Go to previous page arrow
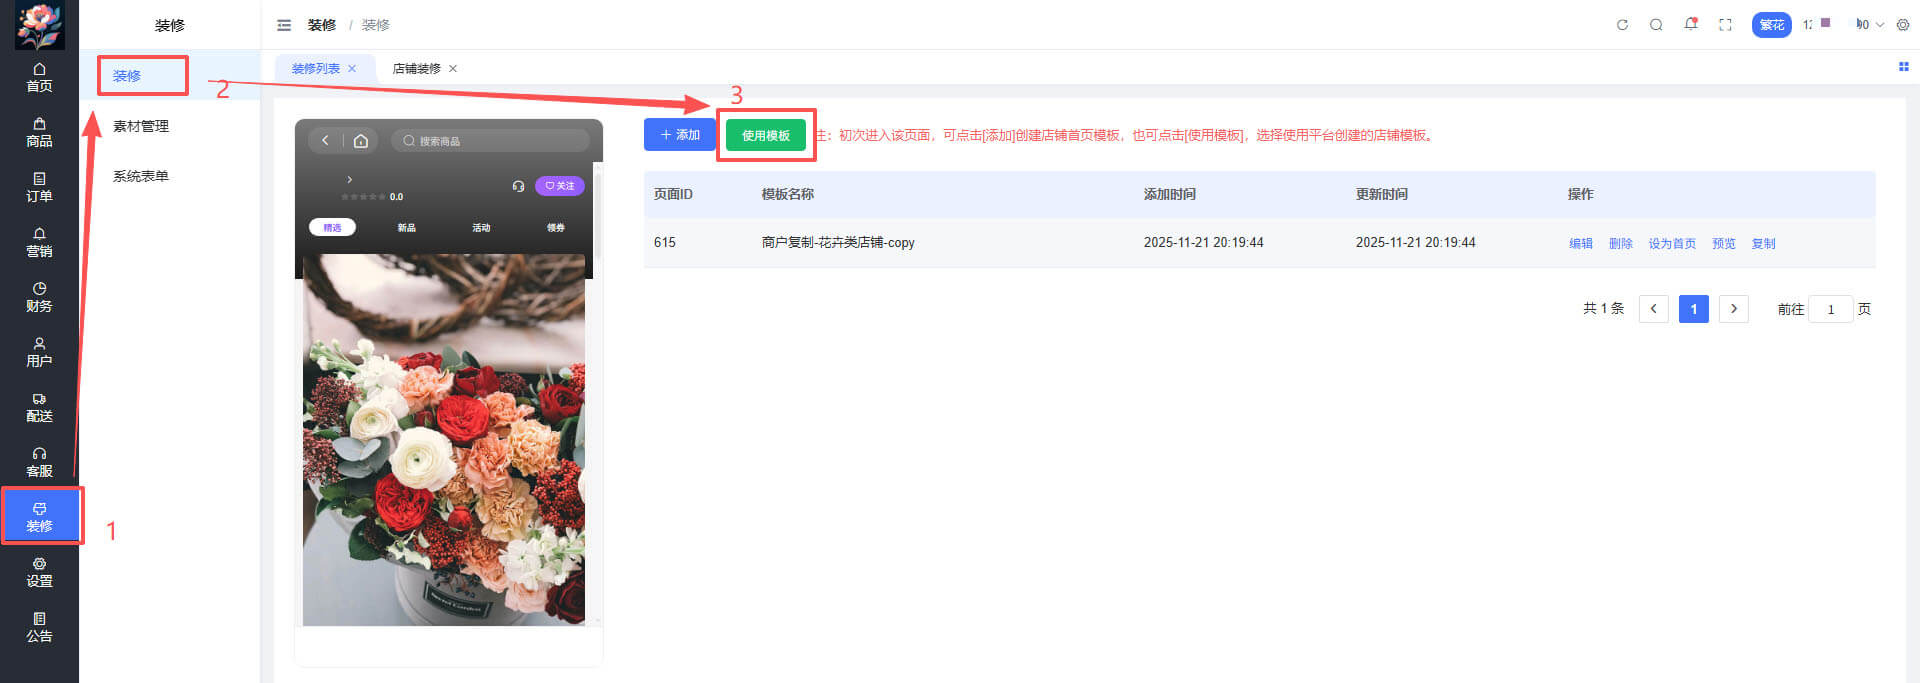This screenshot has height=683, width=1920. point(1654,309)
